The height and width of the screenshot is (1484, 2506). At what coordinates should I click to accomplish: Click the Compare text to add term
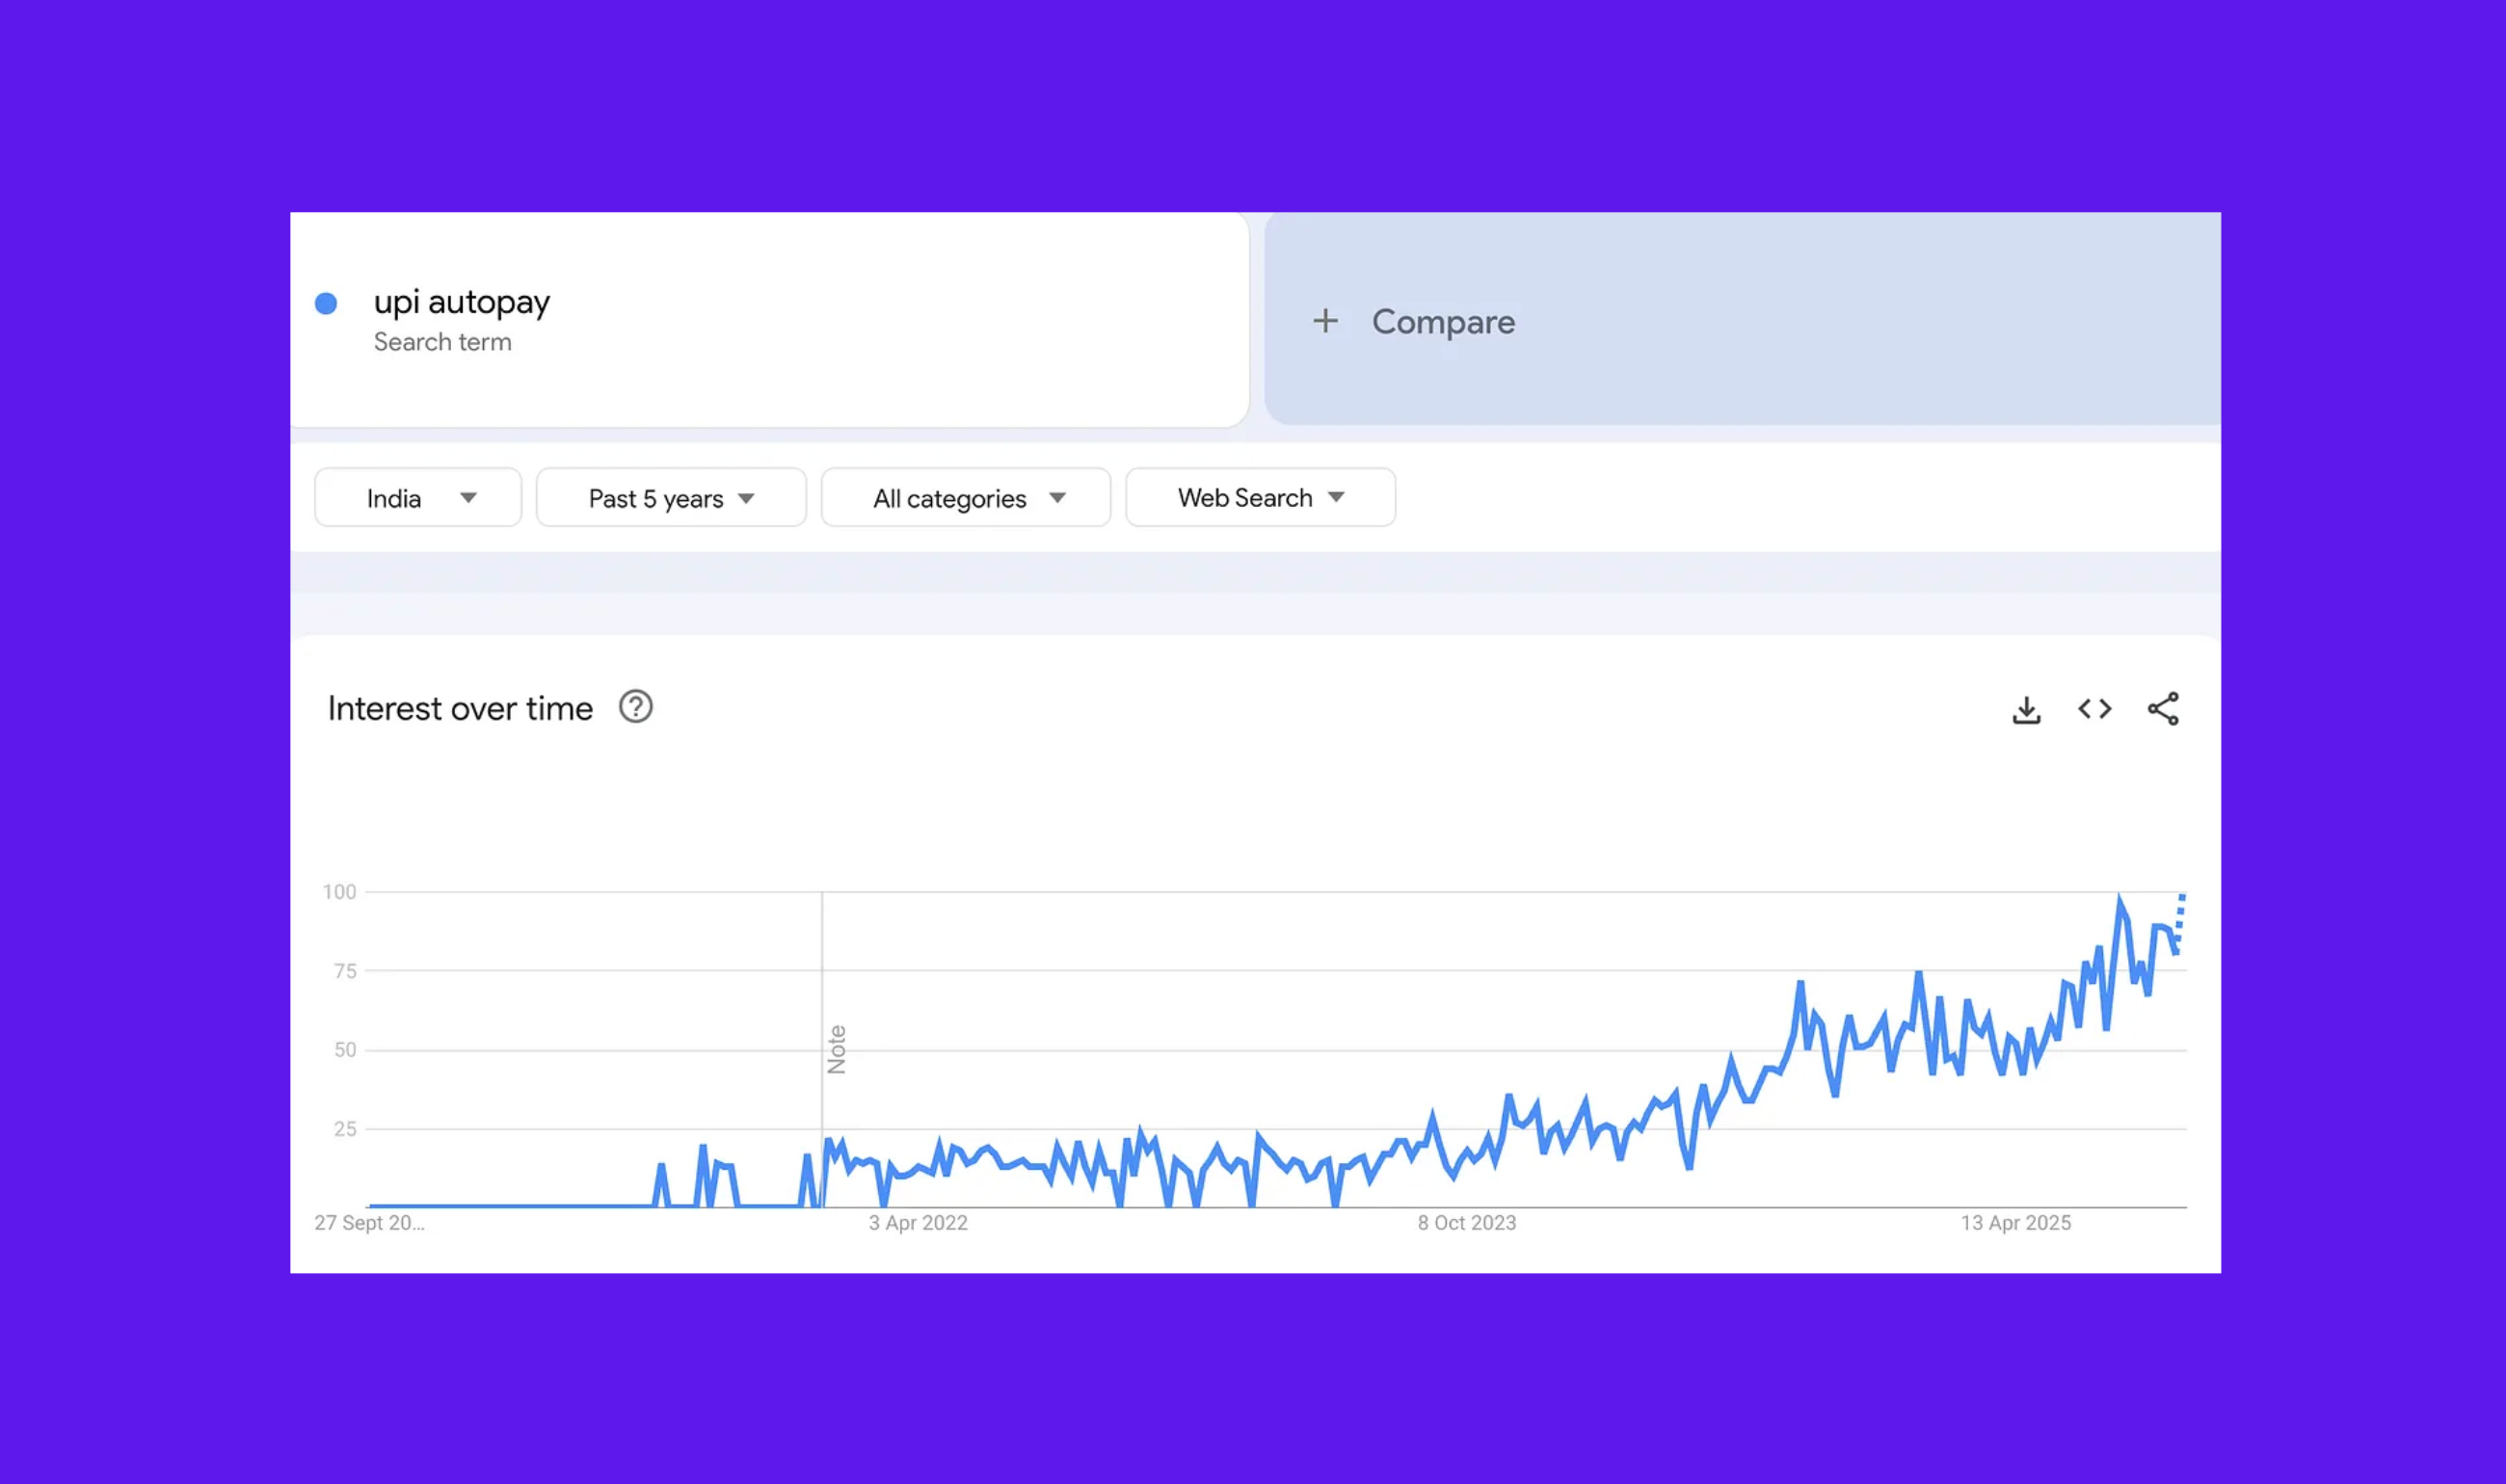(1442, 322)
